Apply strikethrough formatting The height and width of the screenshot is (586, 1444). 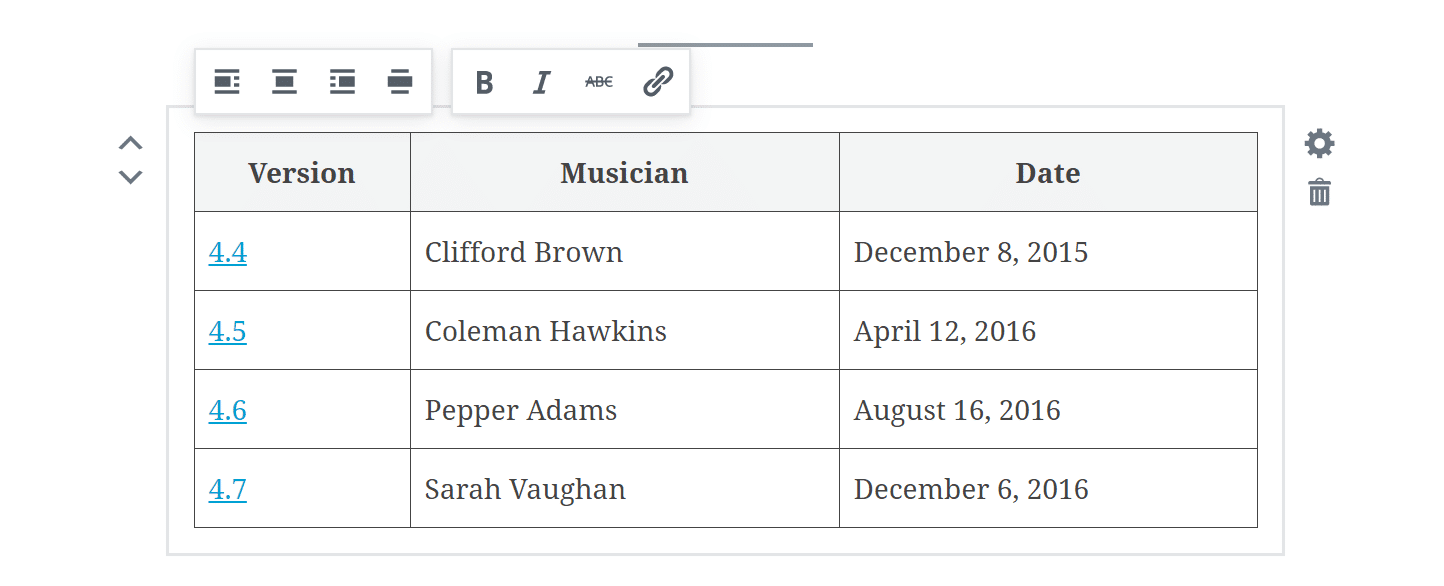pos(599,82)
